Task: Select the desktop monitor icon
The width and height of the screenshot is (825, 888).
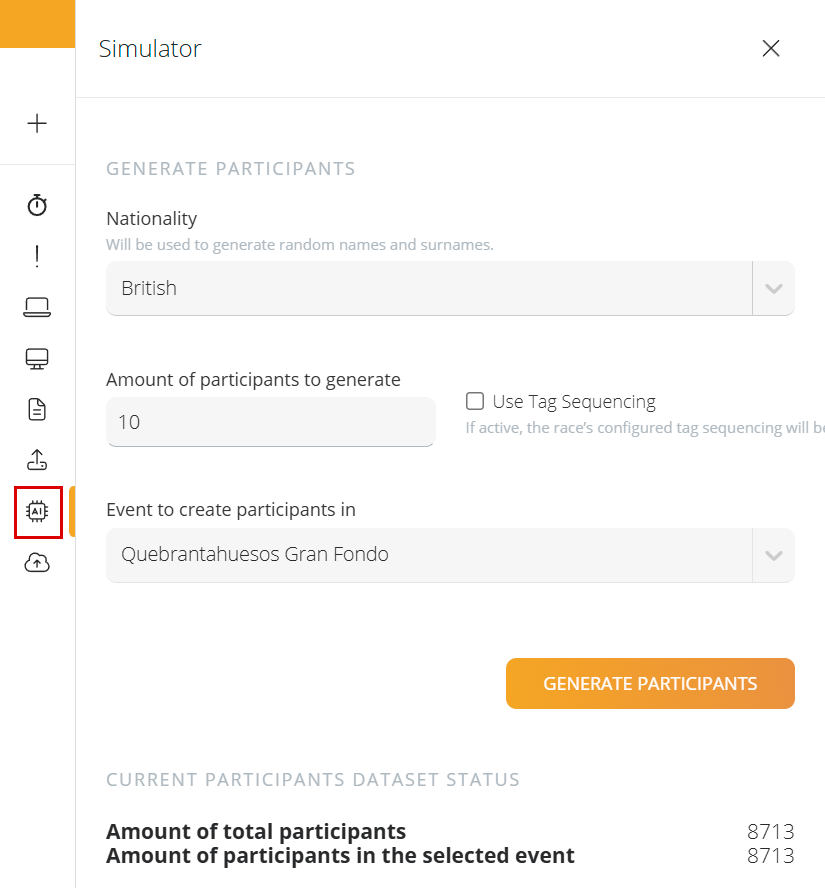Action: 37,358
